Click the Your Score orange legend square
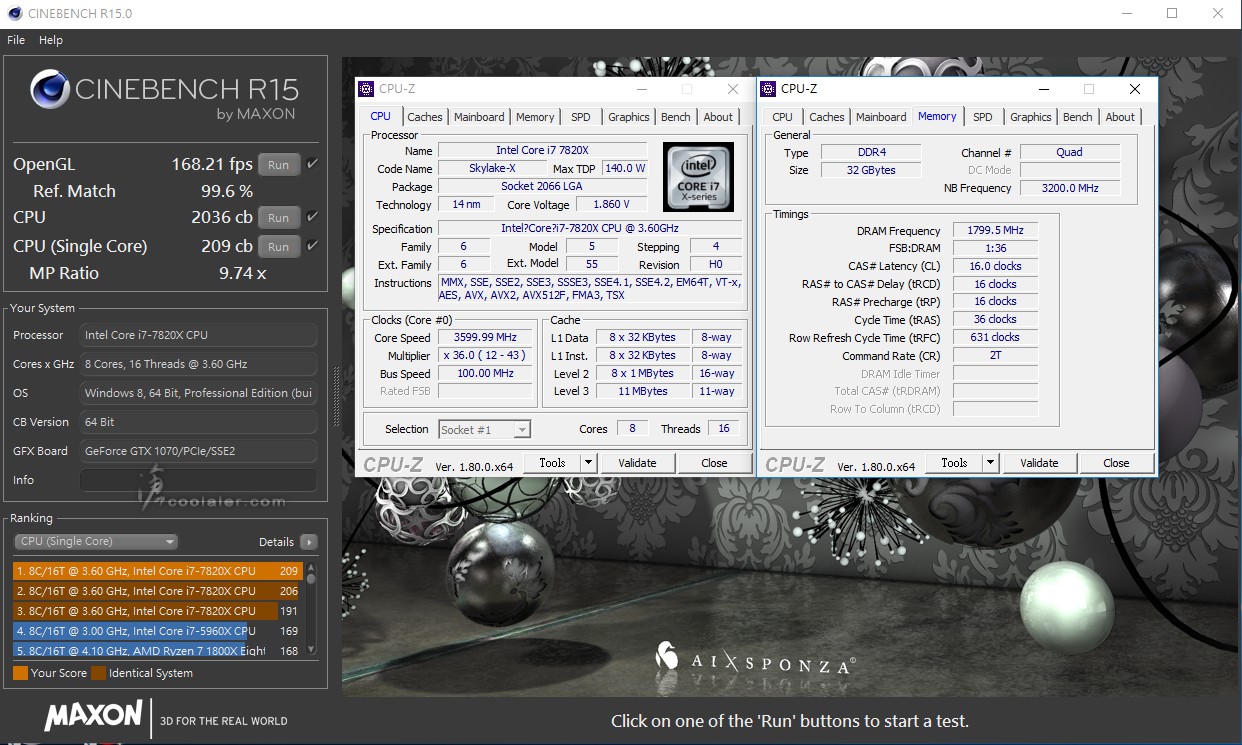The width and height of the screenshot is (1242, 745). (x=20, y=673)
